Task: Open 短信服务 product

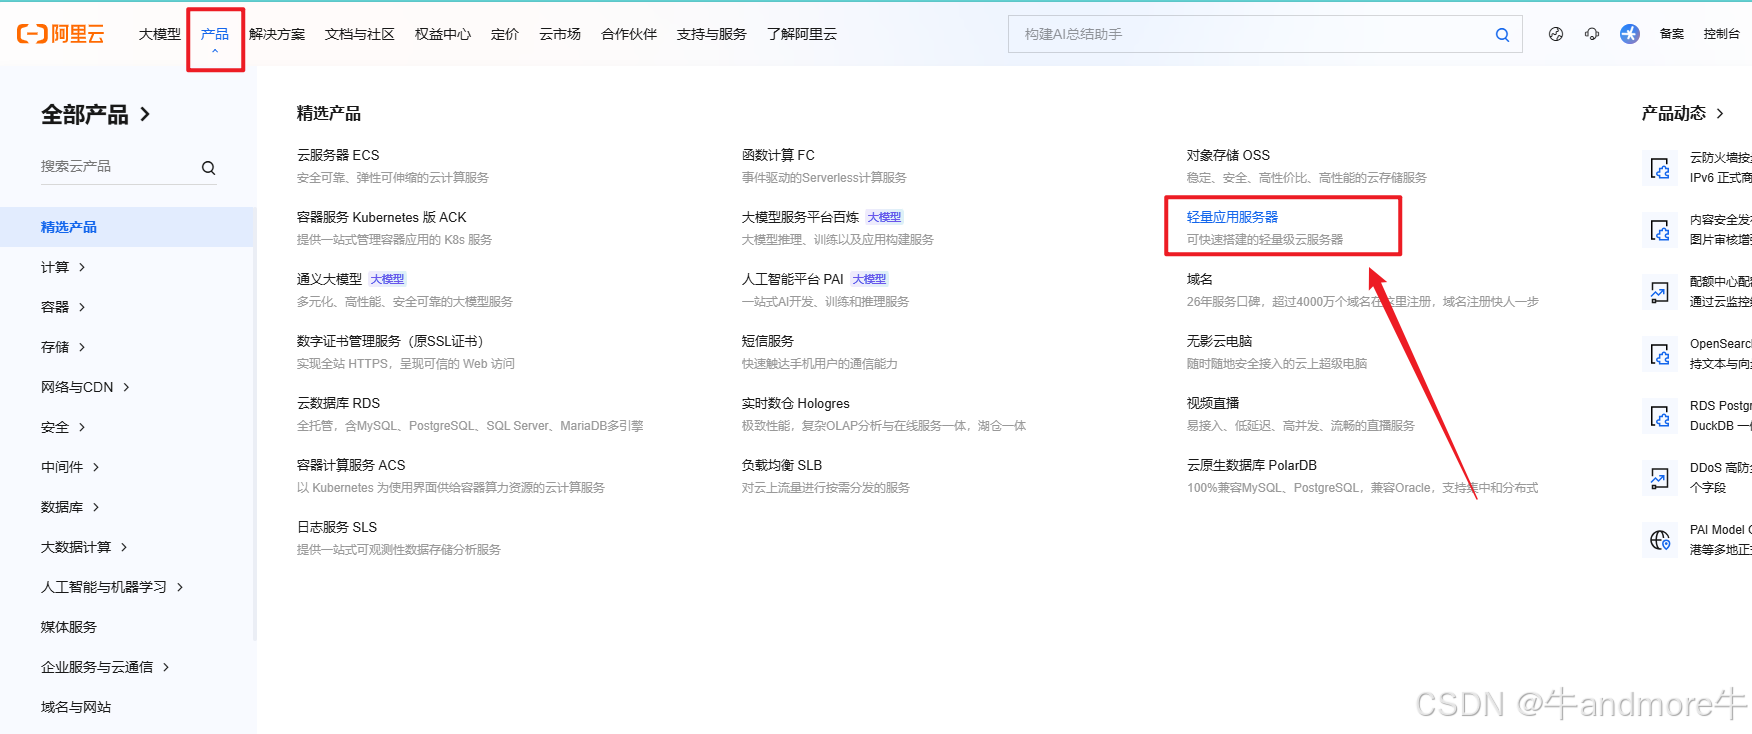Action: (x=768, y=341)
